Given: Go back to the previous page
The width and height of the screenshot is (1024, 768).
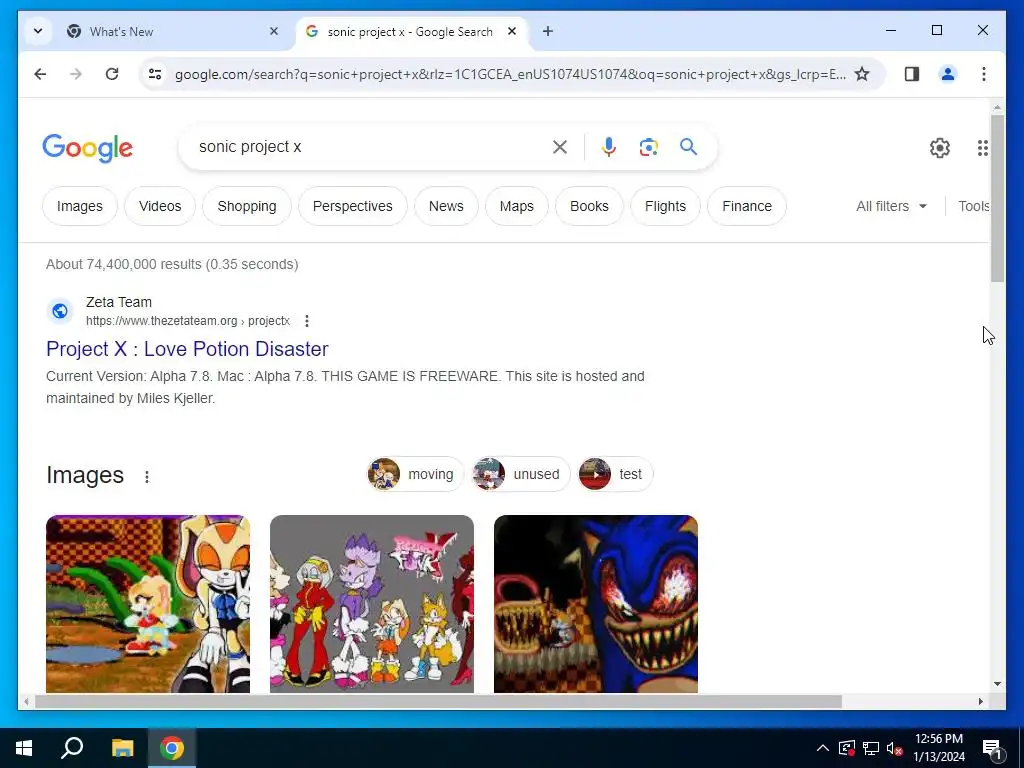Looking at the screenshot, I should click(x=40, y=74).
